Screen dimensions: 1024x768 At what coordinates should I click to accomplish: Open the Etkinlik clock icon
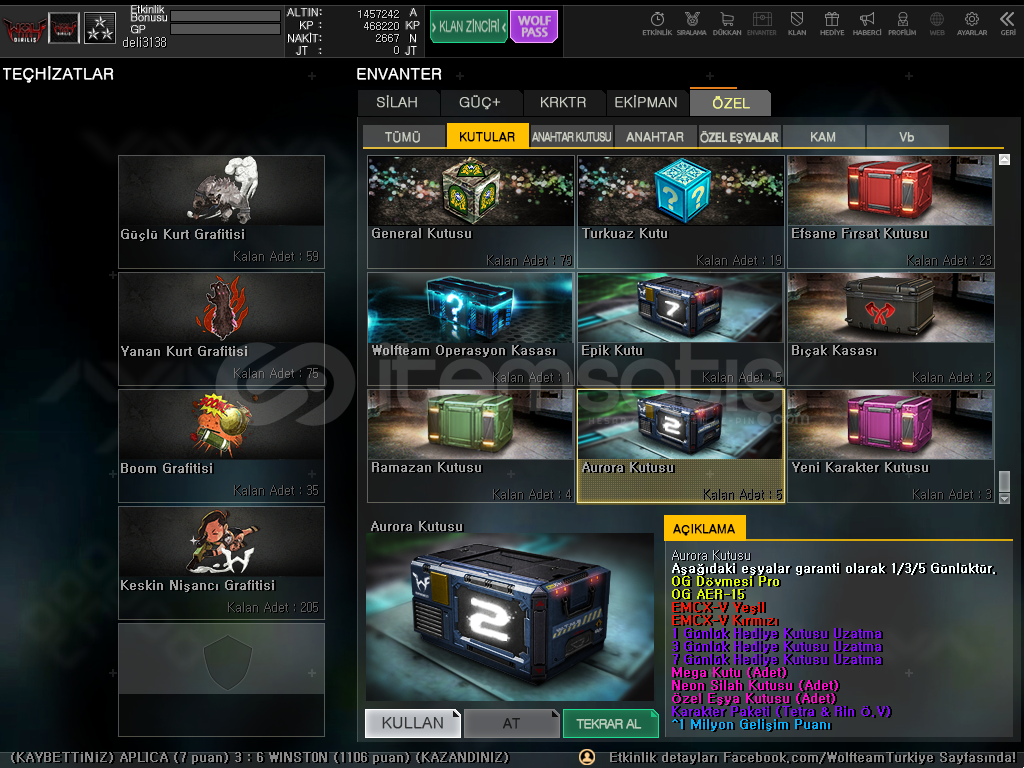657,24
